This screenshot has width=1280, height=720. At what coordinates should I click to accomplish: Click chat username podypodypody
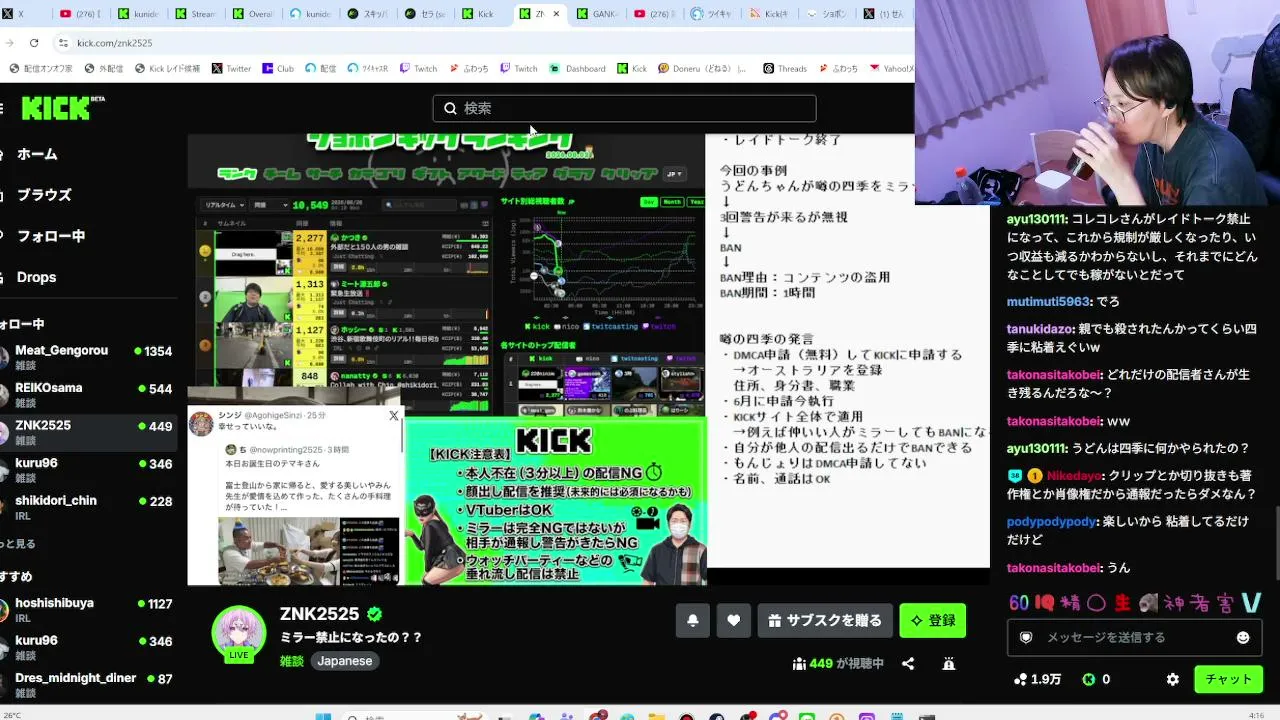(1051, 521)
